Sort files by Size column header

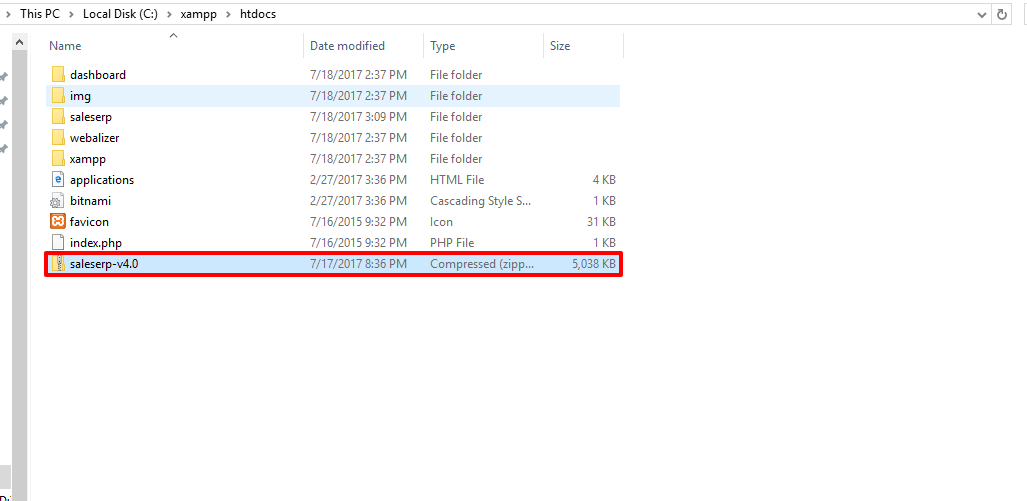pos(560,46)
